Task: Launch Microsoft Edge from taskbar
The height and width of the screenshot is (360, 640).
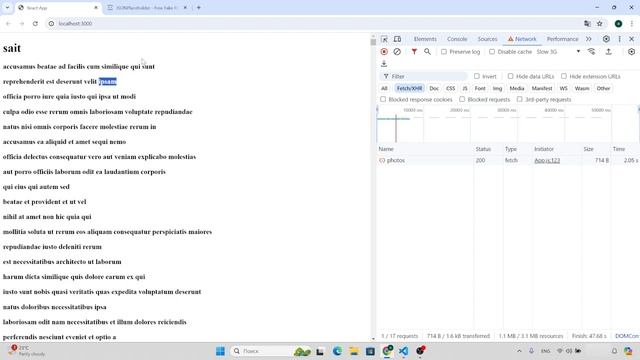Action: pos(337,351)
